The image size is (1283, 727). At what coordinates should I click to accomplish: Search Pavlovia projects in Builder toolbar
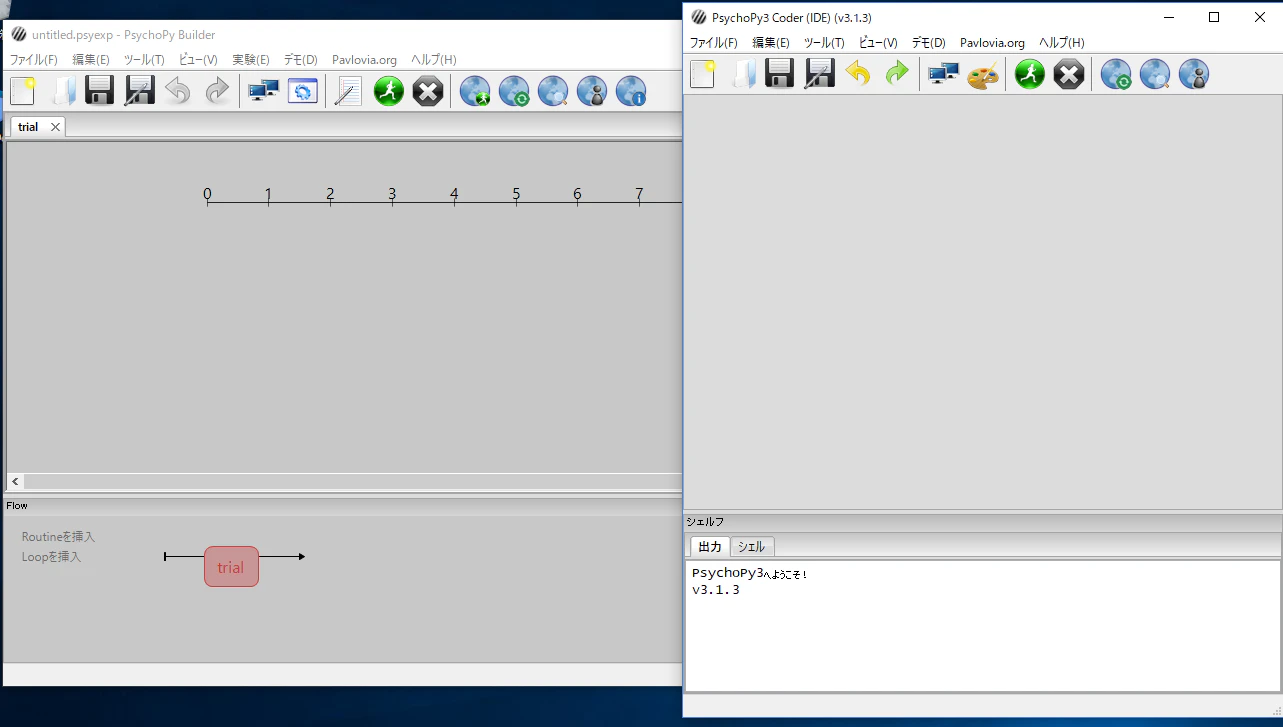pos(553,91)
